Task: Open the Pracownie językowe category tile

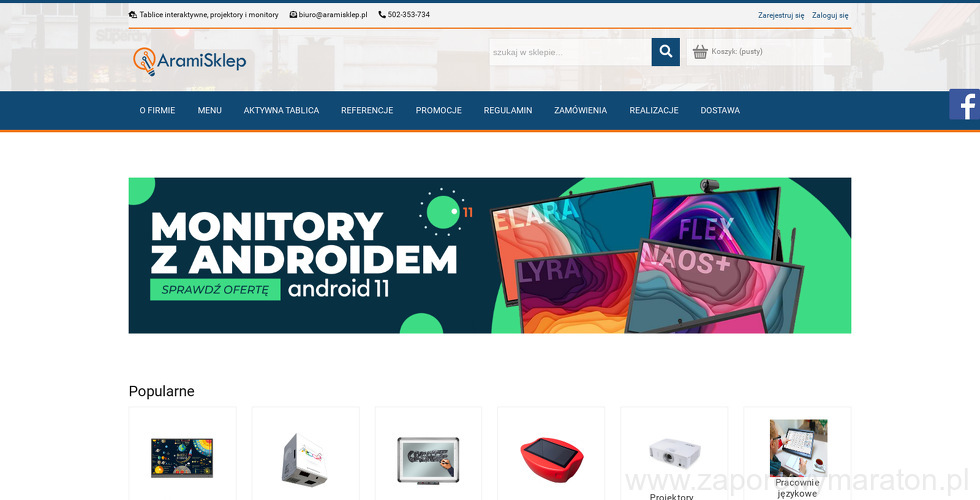Action: (797, 456)
